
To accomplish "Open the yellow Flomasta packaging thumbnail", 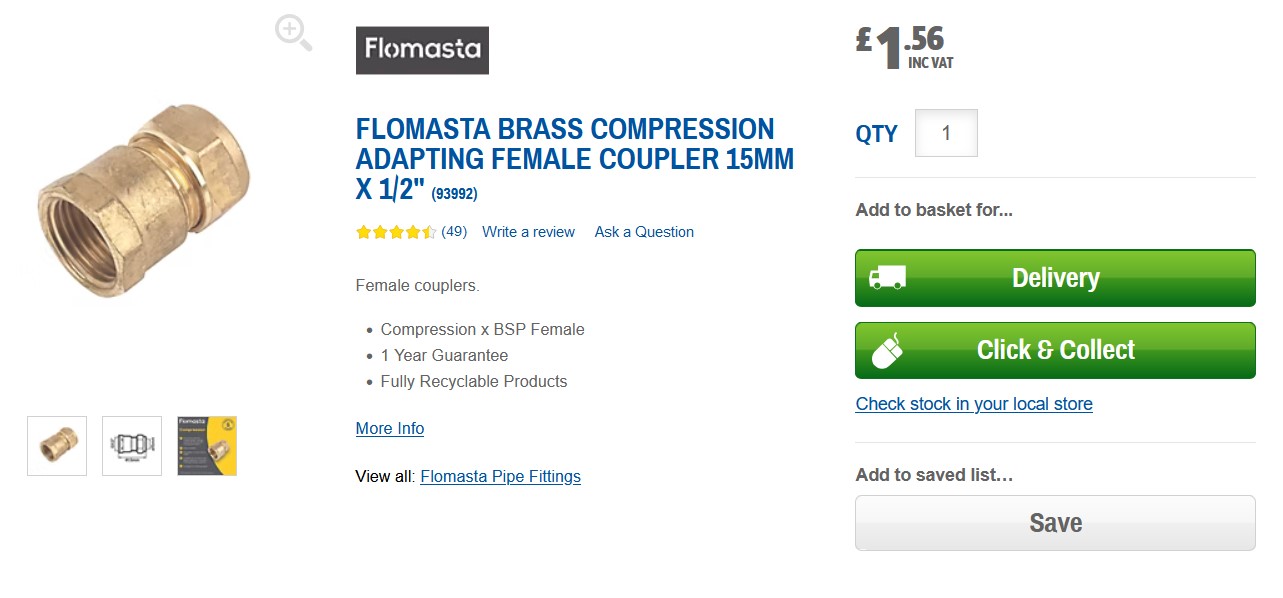I will click(207, 446).
